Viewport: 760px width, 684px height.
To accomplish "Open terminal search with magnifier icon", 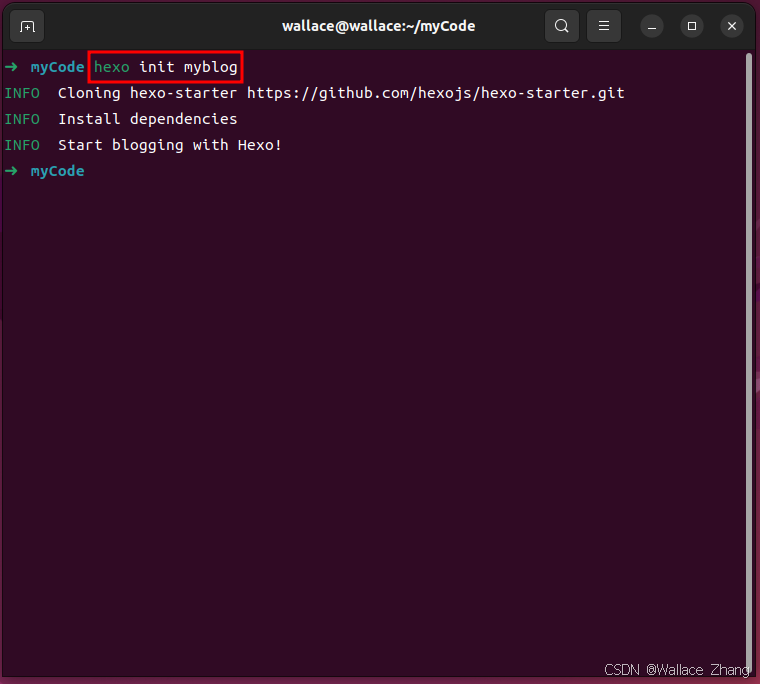I will coord(562,26).
